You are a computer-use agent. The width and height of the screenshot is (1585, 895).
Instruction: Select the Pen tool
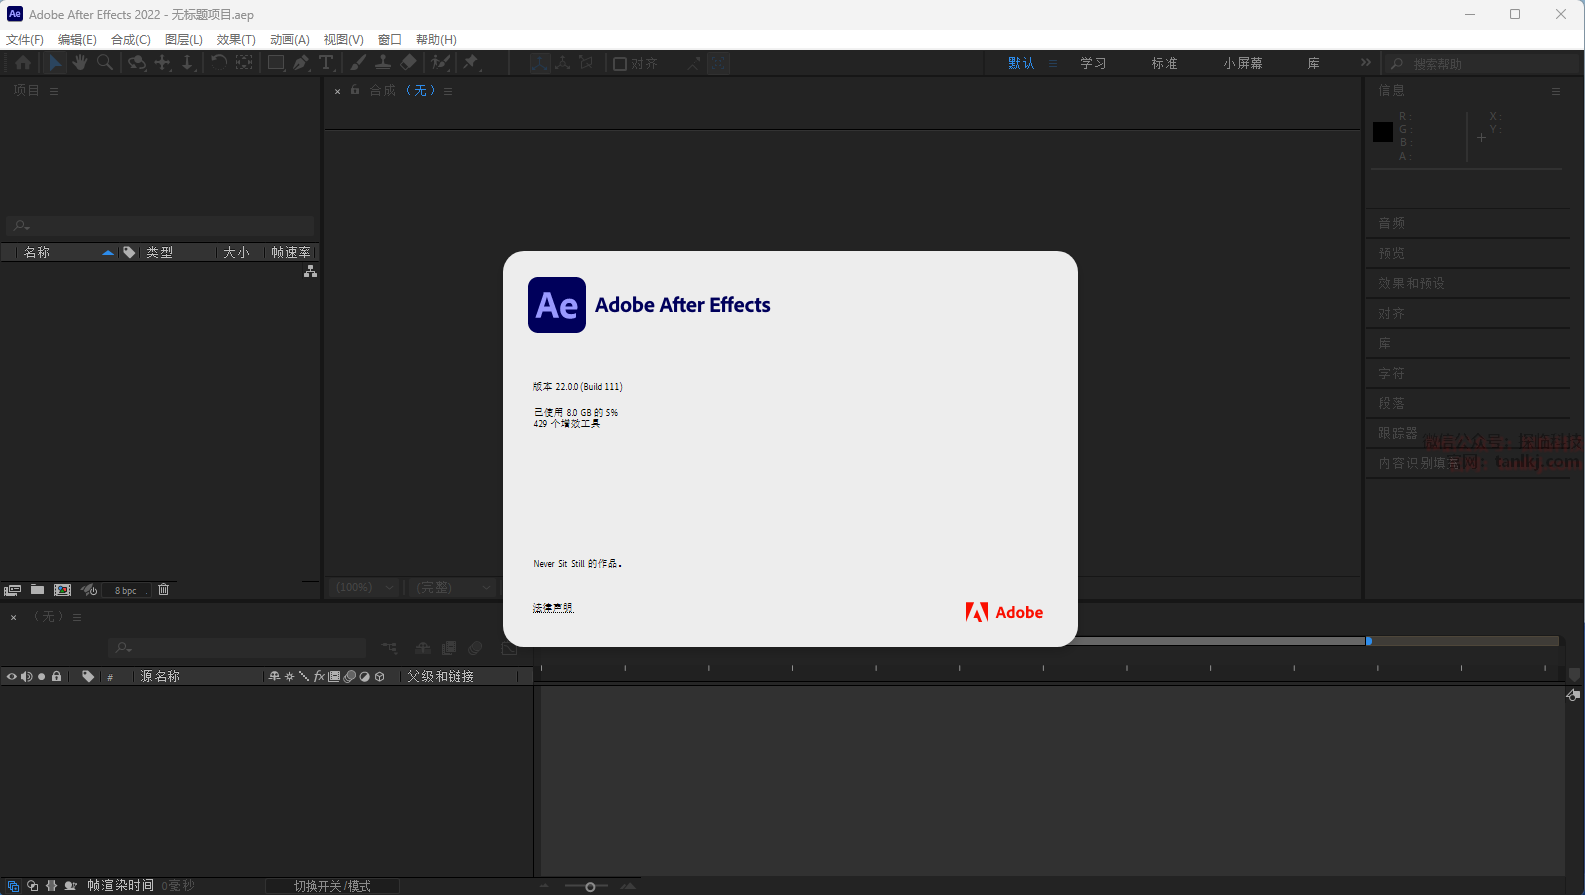click(x=301, y=63)
